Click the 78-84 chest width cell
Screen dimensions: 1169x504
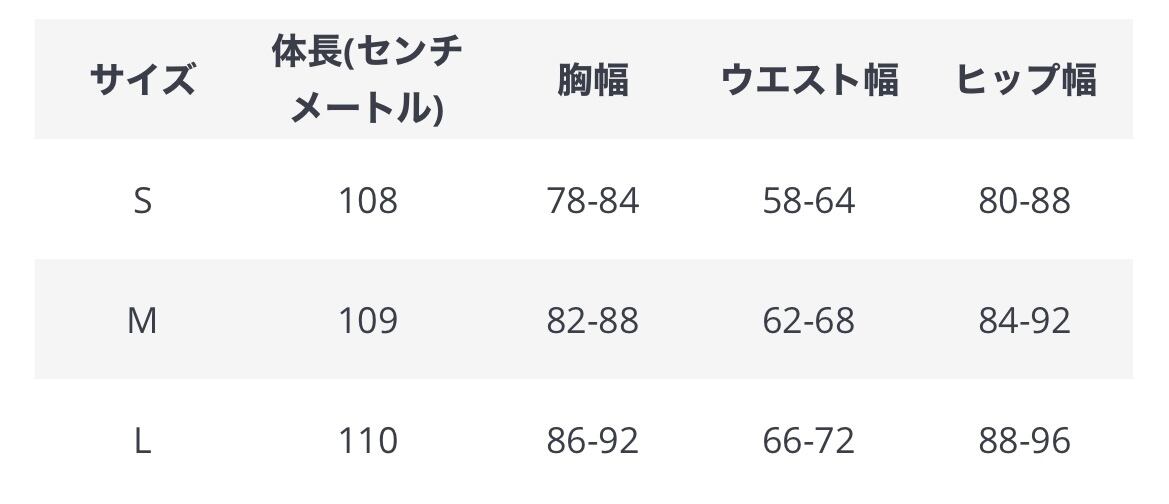593,201
